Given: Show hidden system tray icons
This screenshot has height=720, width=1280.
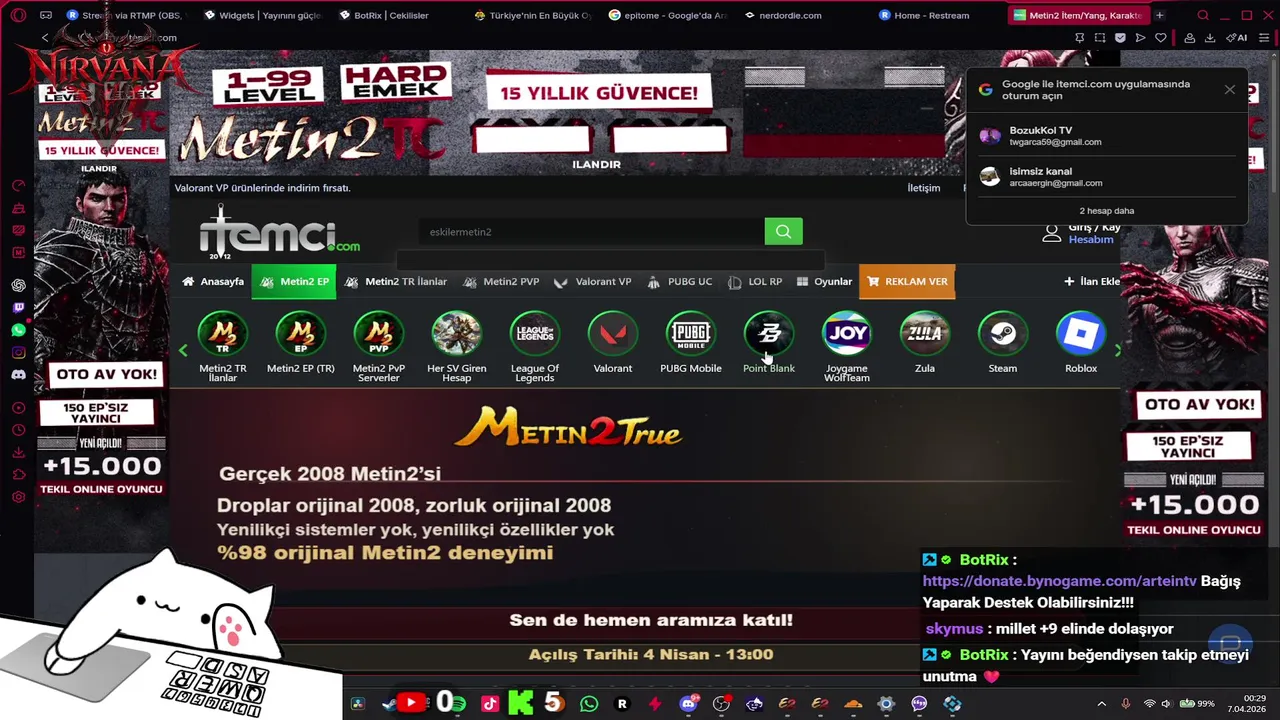Looking at the screenshot, I should tap(1102, 704).
